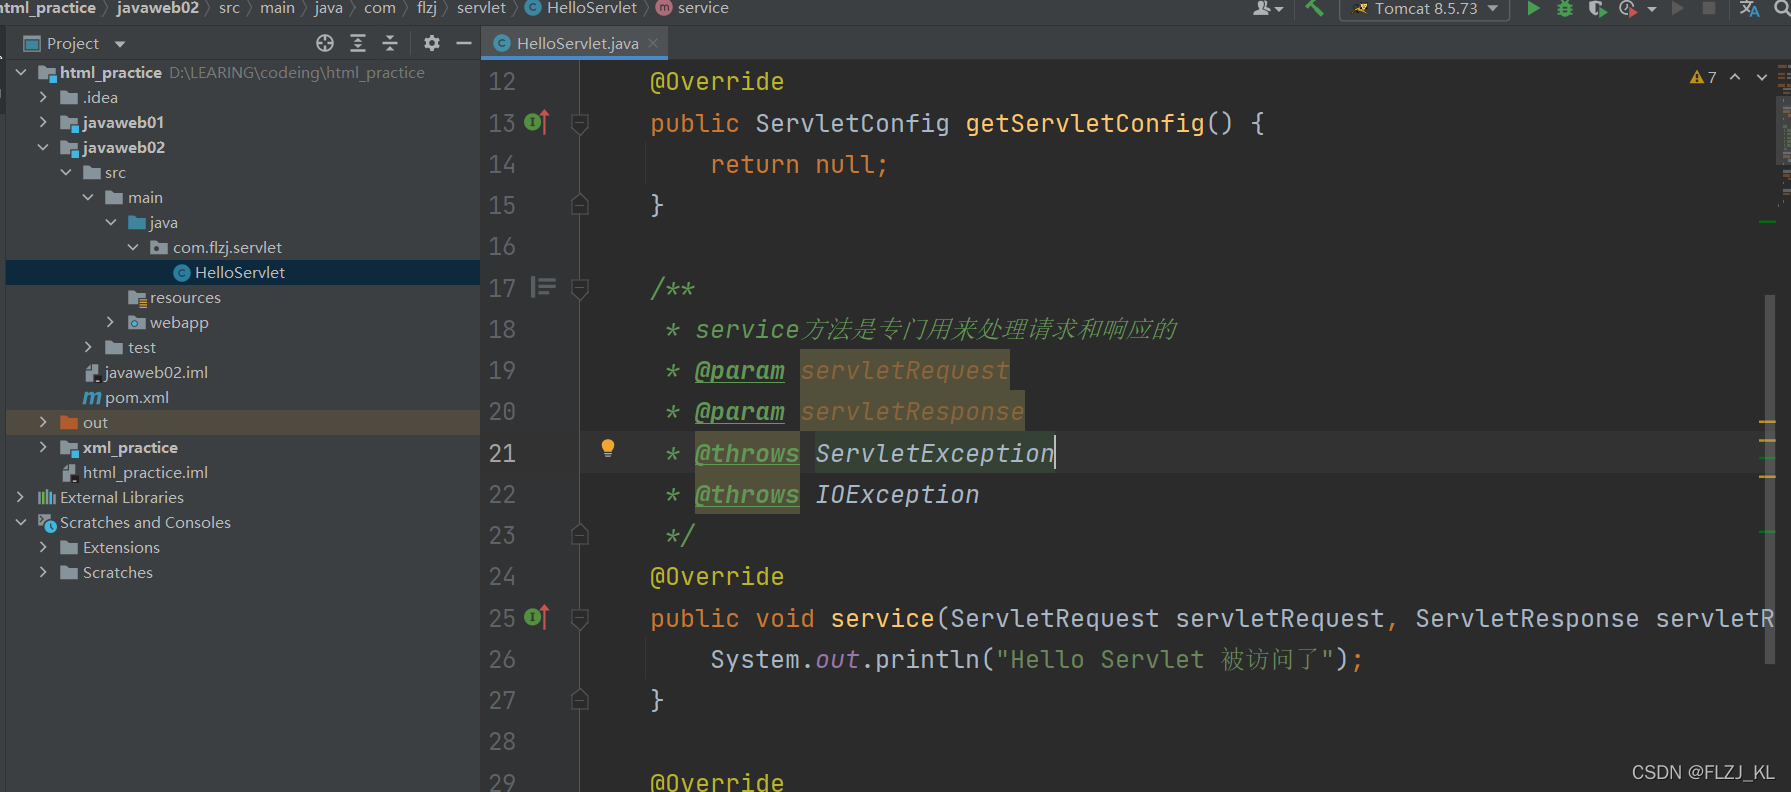Screen dimensions: 1791x792
Task: Select the resources folder
Action: tap(242, 297)
